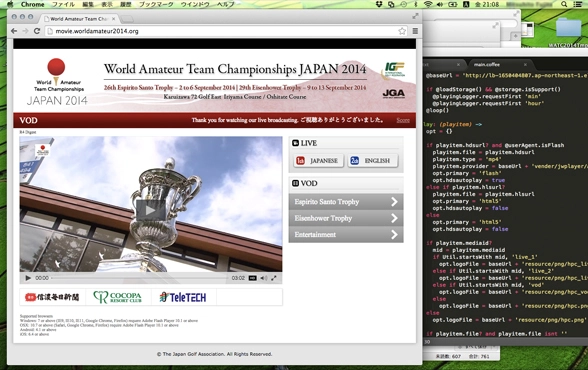Watch live stream in ENGLISH
This screenshot has width=588, height=370.
372,161
